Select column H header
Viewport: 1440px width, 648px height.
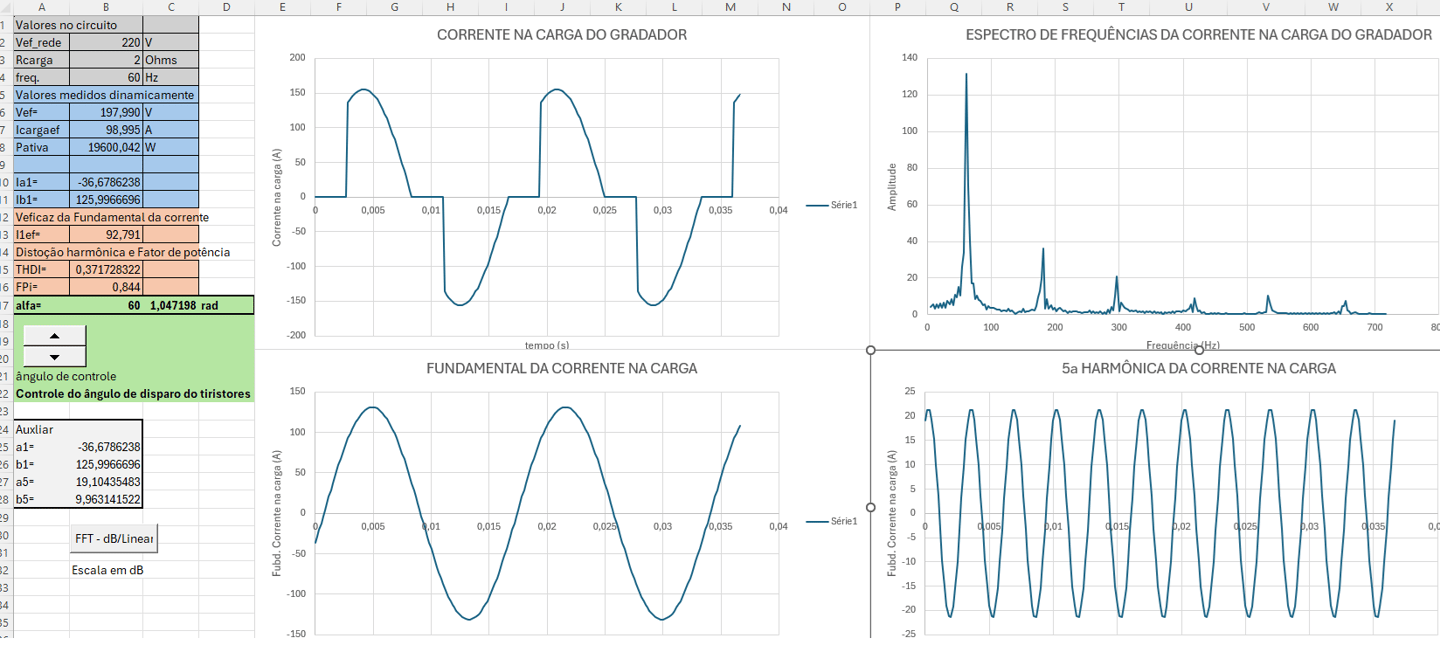pyautogui.click(x=450, y=8)
